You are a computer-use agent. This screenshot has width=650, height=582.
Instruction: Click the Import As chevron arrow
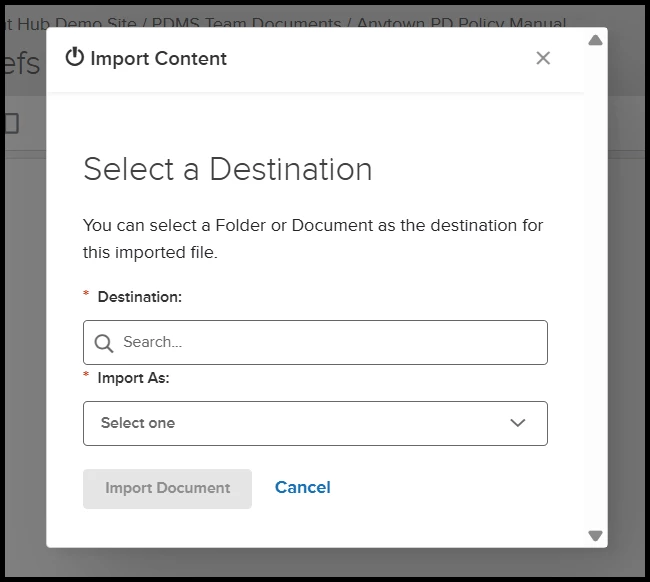pyautogui.click(x=518, y=423)
